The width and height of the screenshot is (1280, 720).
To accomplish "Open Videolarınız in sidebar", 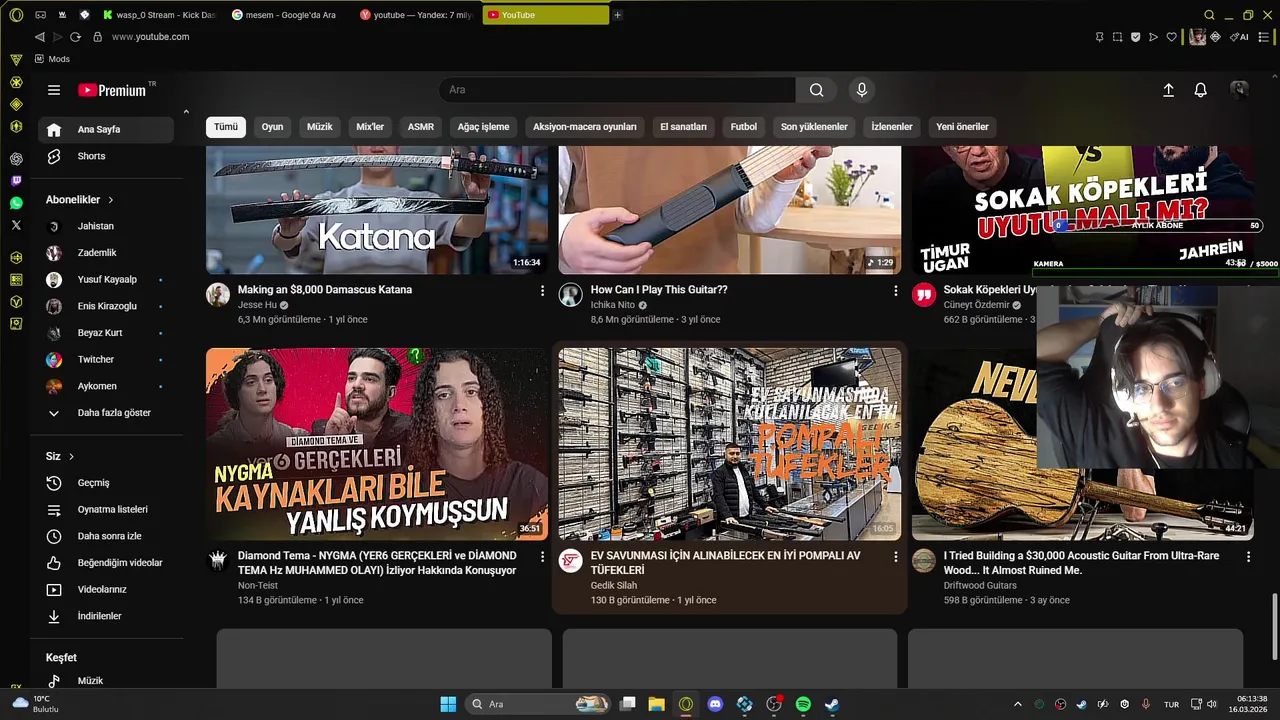I will (106, 589).
